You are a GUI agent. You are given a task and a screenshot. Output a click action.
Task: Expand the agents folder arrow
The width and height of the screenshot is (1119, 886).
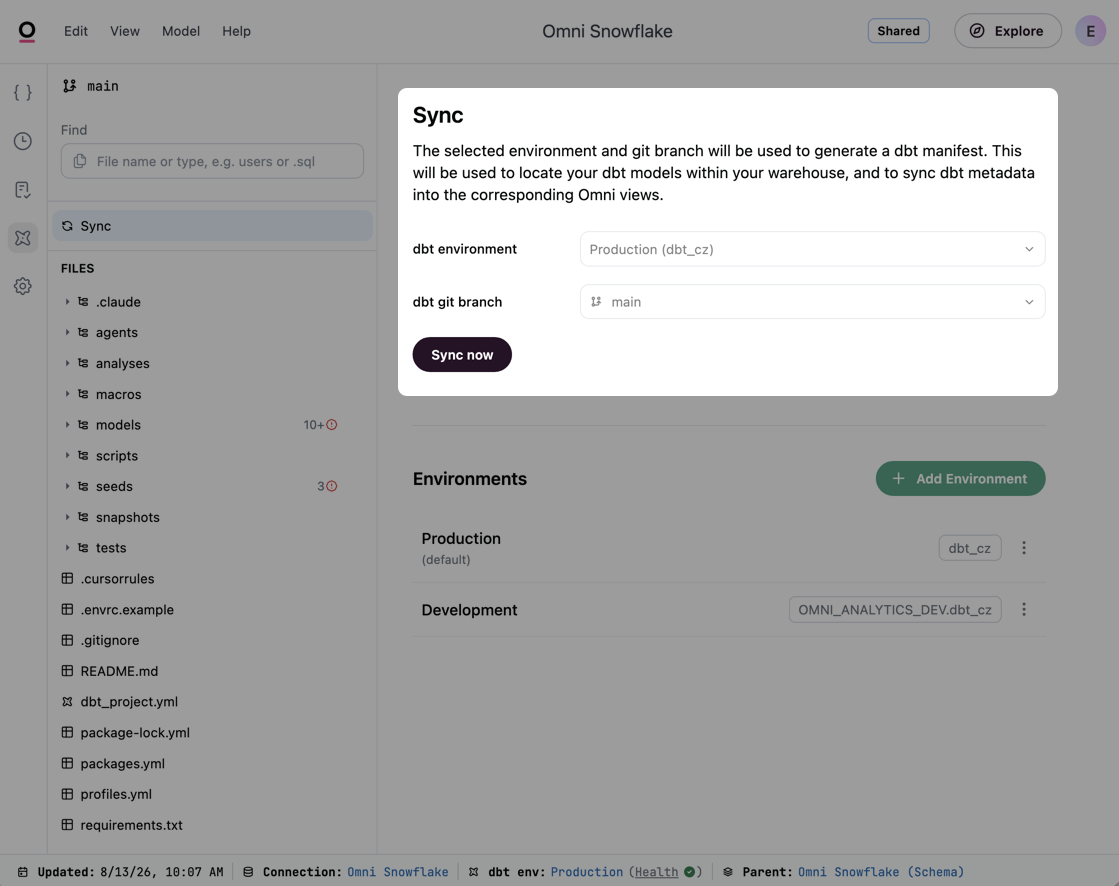[x=67, y=332]
